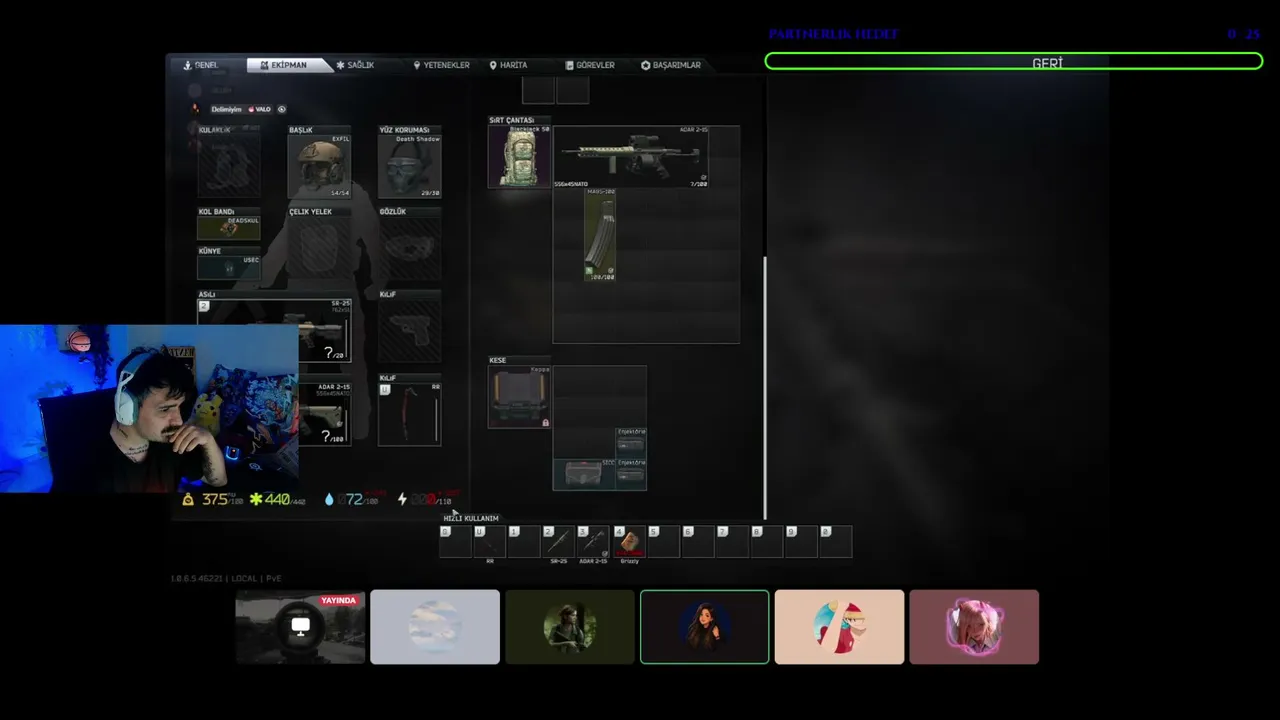Screen dimensions: 1280x720
Task: Click the empty pistol Kılıf holster slot
Action: coord(410,330)
